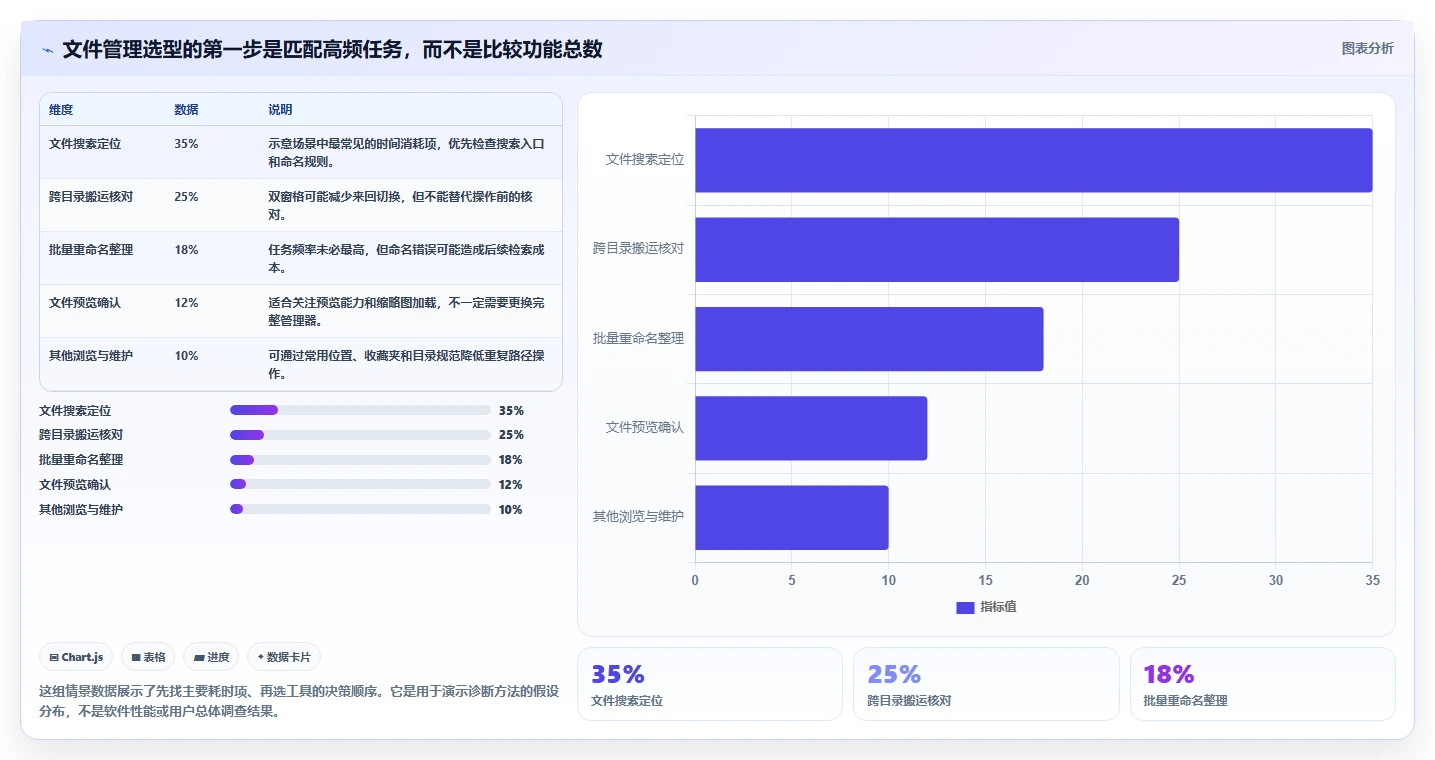The image size is (1435, 760).
Task: Click the 说明 table column header
Action: coord(280,110)
